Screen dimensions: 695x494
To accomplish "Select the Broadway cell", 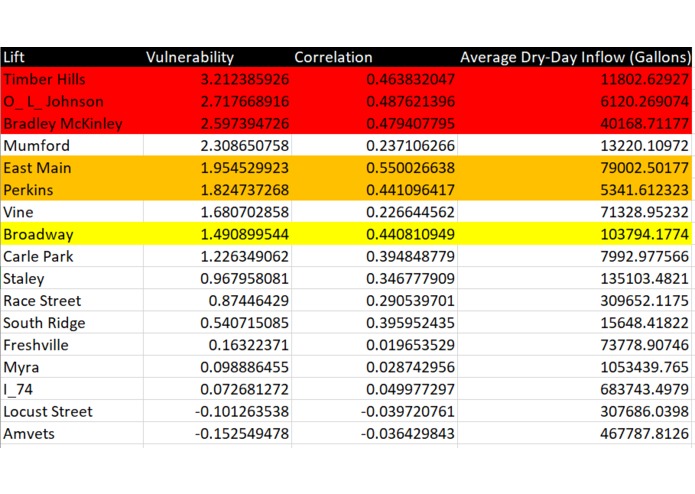I will (x=72, y=234).
